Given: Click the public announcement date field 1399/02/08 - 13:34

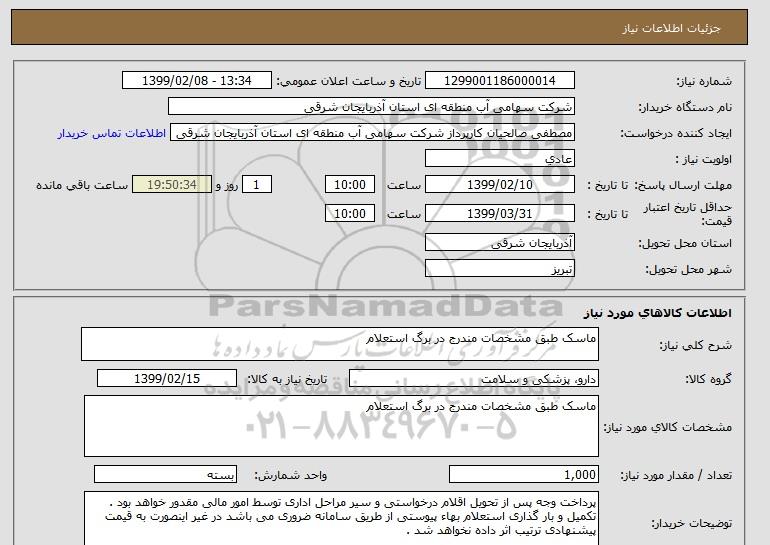Looking at the screenshot, I should click(x=196, y=81).
